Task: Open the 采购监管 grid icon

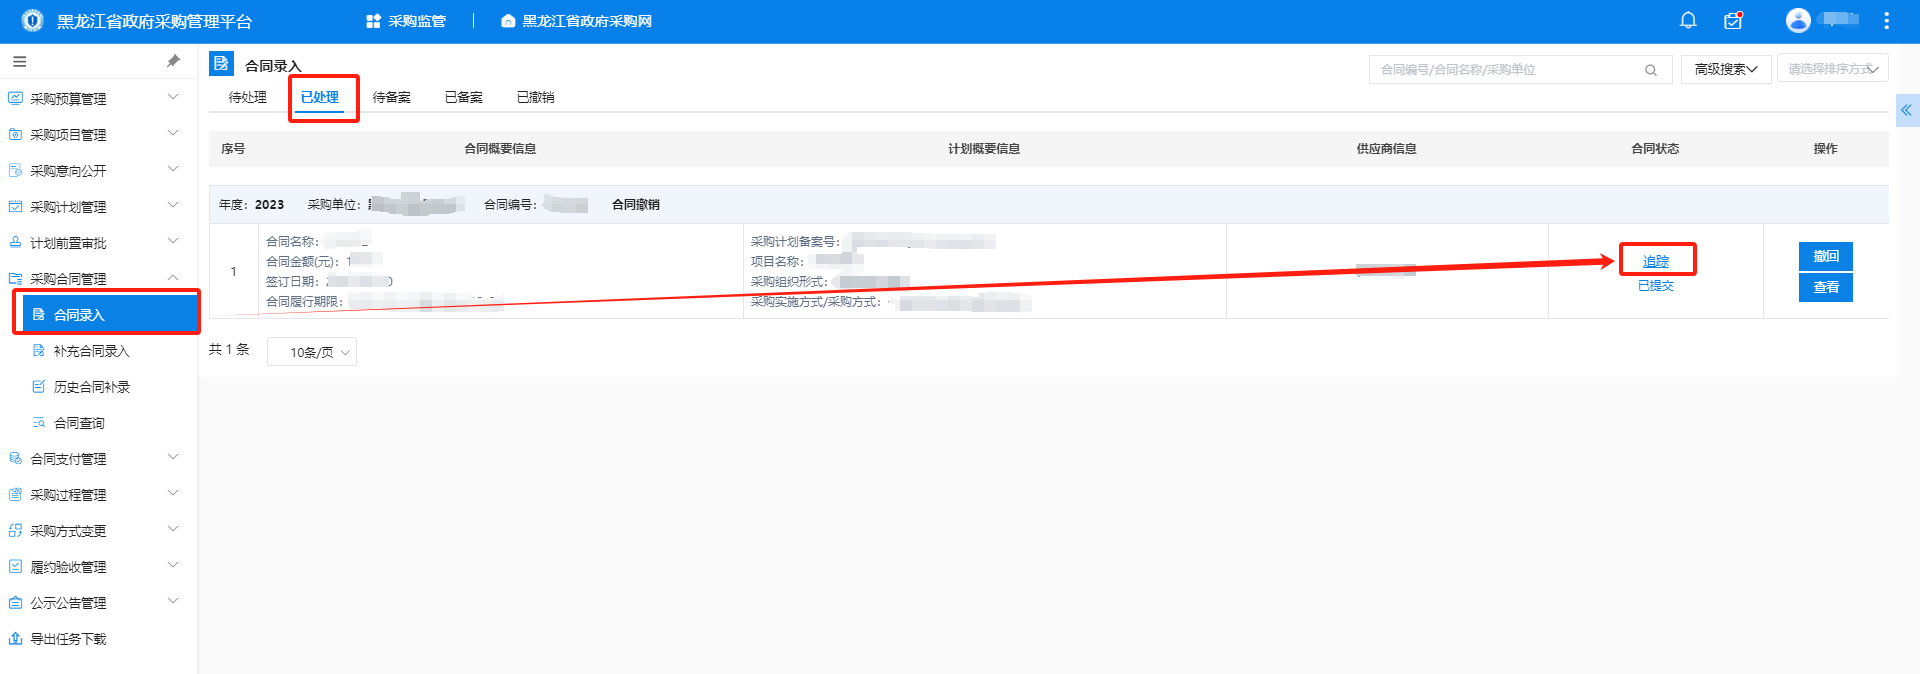Action: click(373, 21)
